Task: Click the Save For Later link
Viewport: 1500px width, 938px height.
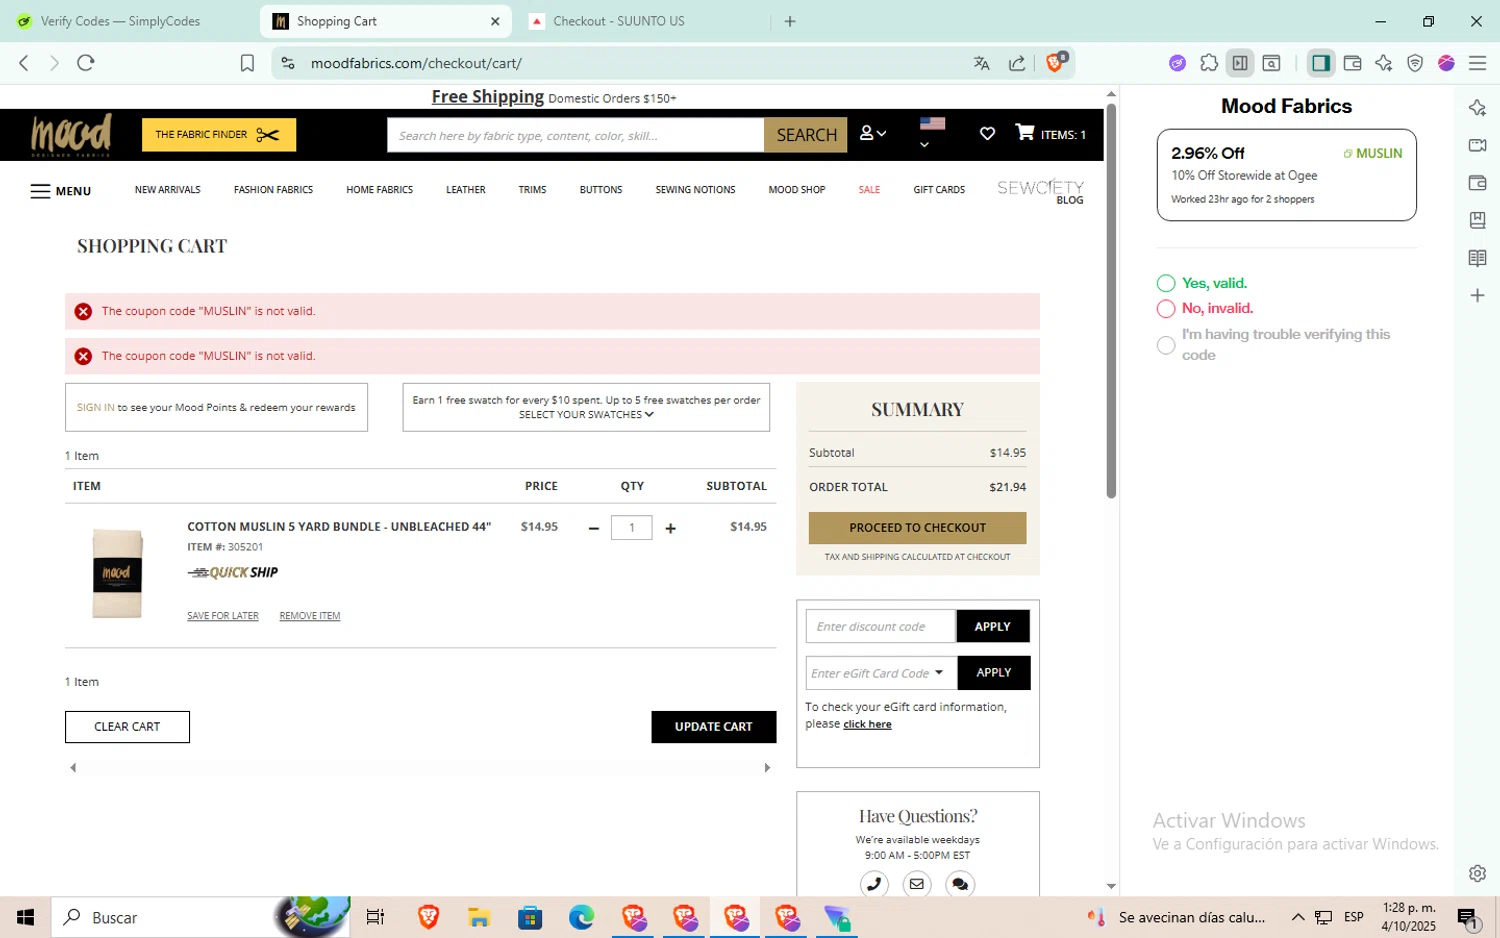Action: tap(223, 616)
